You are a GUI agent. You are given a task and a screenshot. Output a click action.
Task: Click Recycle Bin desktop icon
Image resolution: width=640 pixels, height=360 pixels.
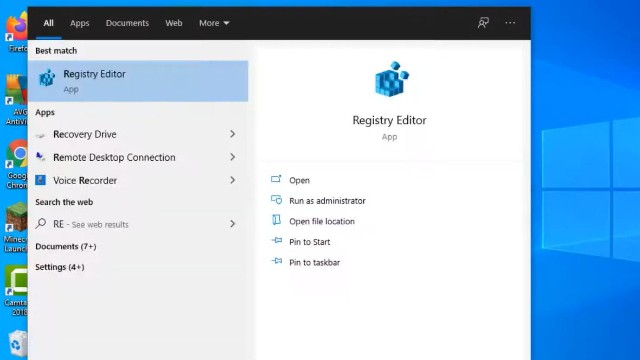point(17,344)
